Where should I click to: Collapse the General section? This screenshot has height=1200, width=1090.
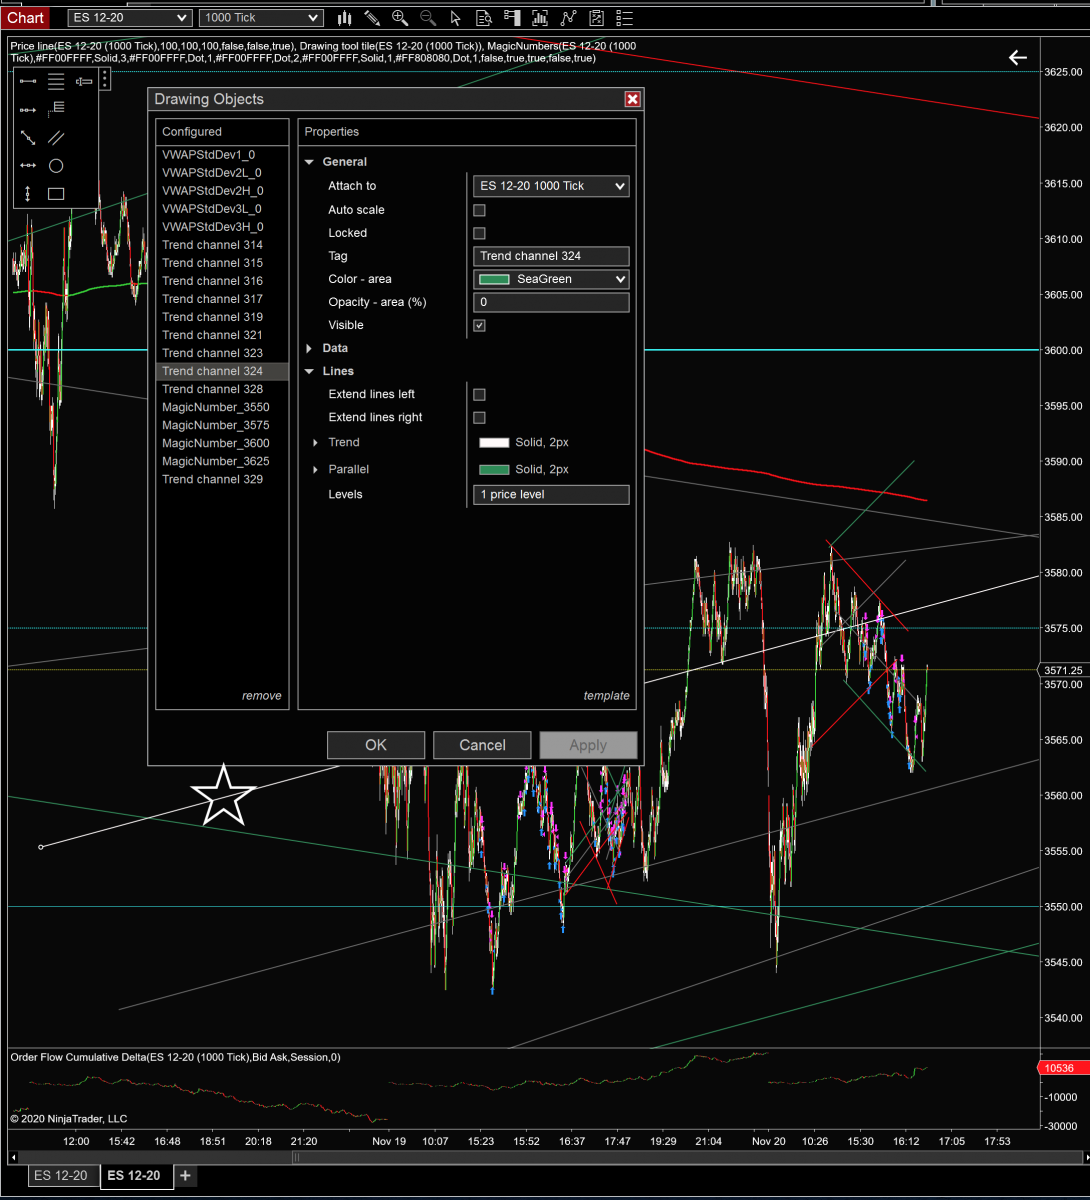[310, 162]
